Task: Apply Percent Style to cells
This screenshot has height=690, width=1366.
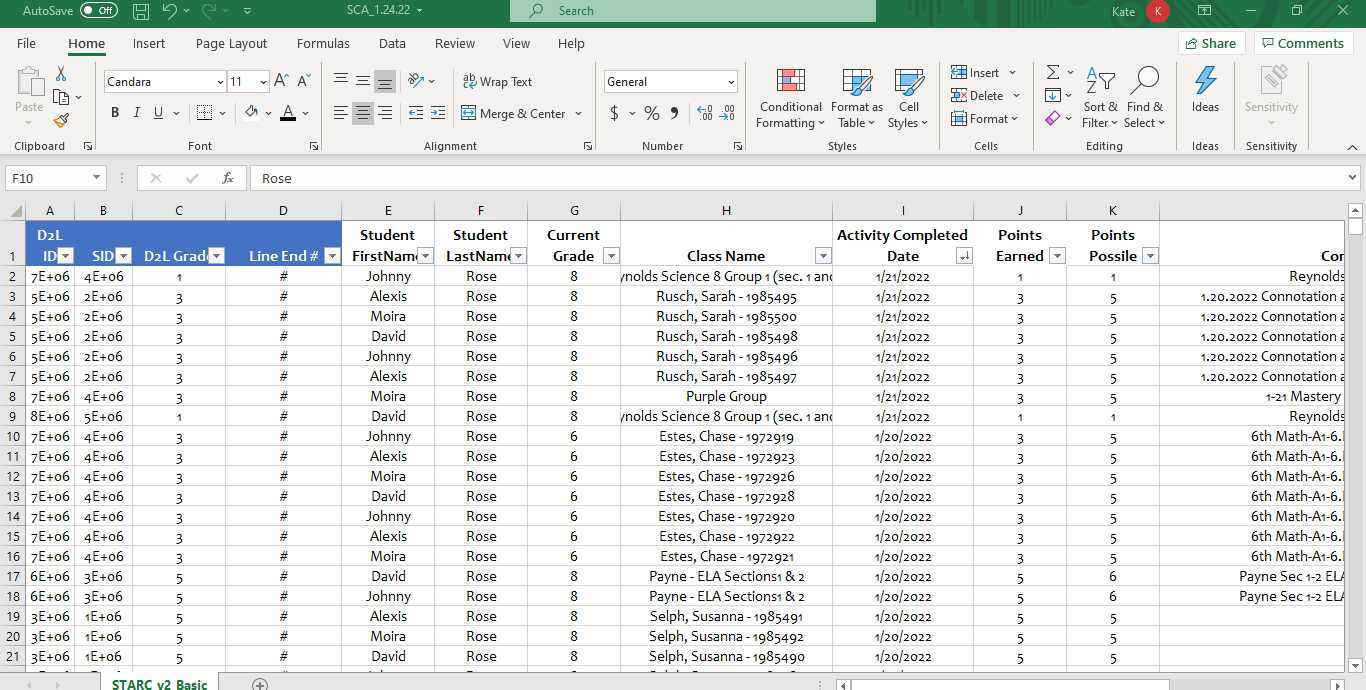Action: pyautogui.click(x=651, y=113)
